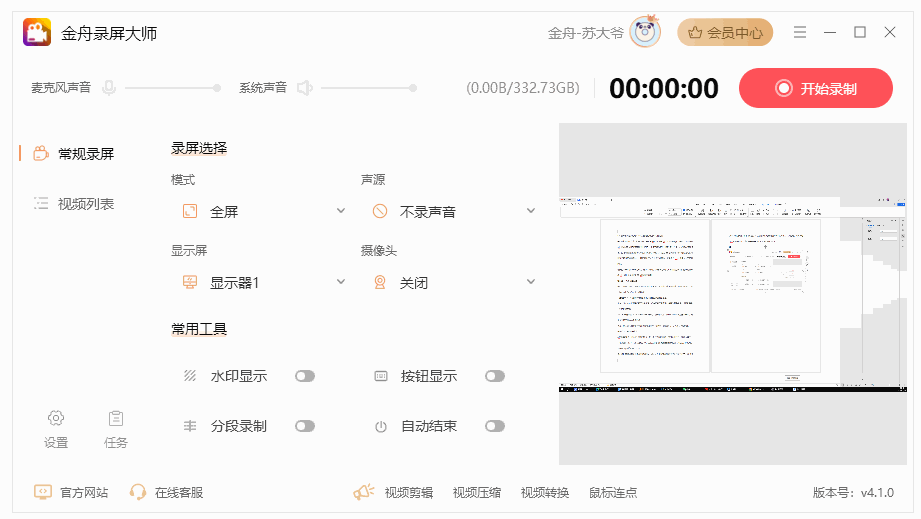
Task: Click the full-screen mode icon beside 全屏
Action: (190, 211)
